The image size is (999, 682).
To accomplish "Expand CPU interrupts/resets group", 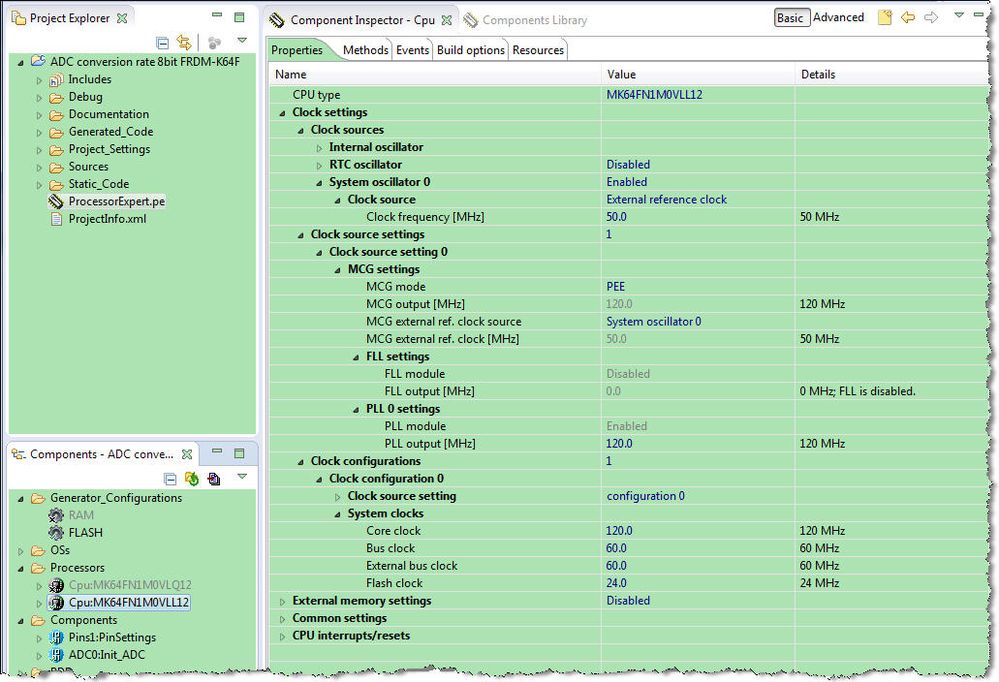I will [282, 636].
